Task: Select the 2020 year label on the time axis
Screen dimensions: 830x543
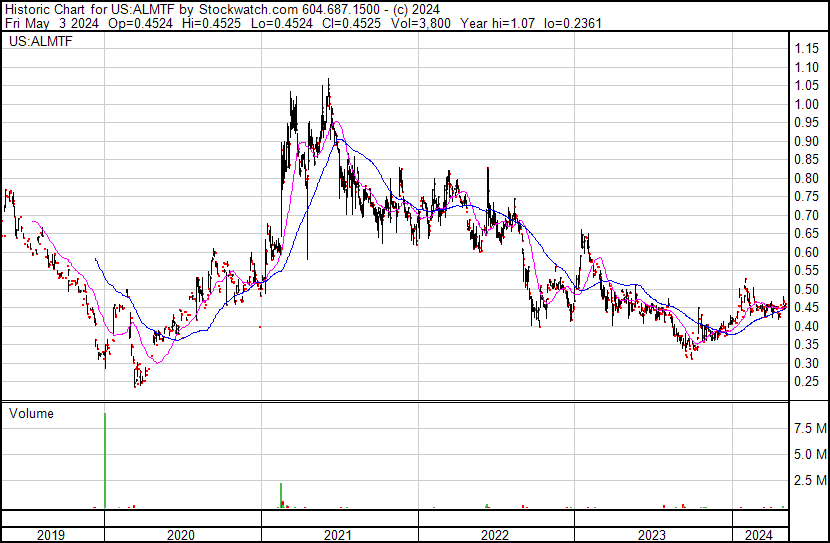Action: (182, 534)
